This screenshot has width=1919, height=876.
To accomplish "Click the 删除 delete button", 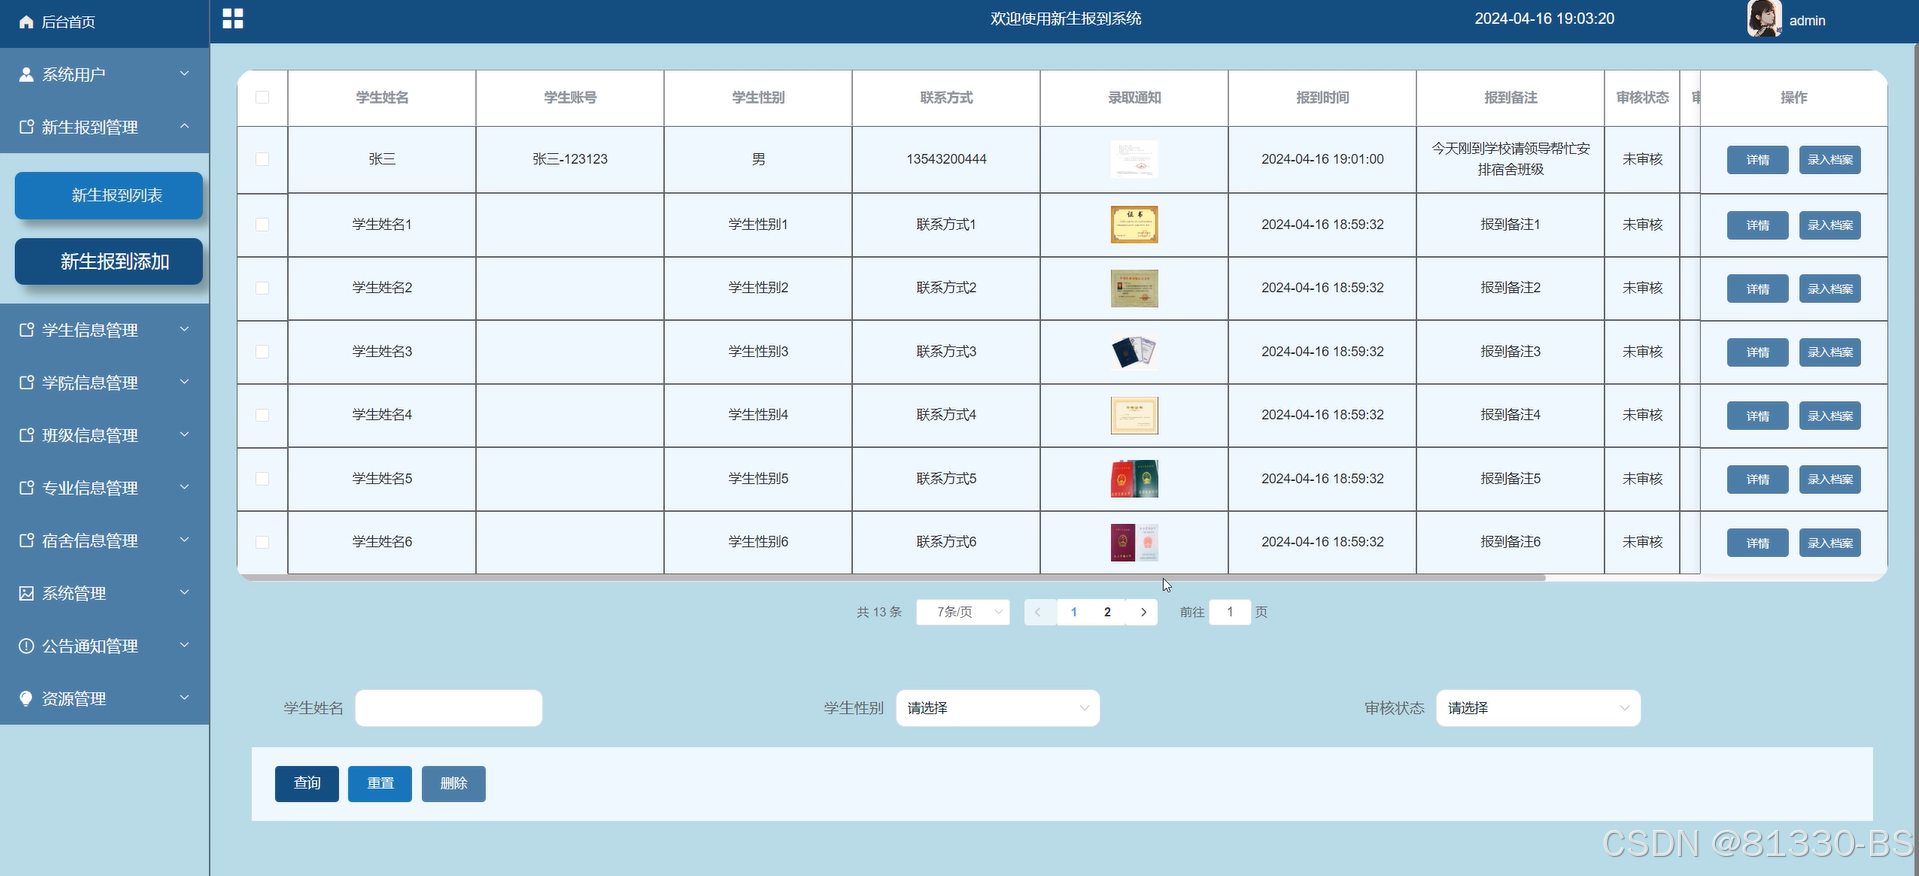I will [454, 784].
